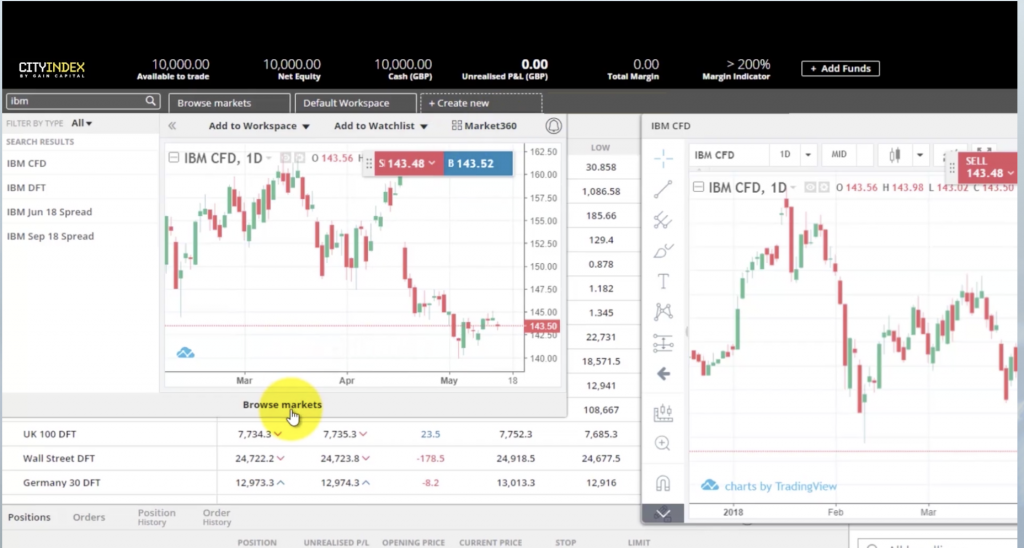Select the XABCD pattern tool
Viewport: 1024px width, 548px height.
click(x=663, y=312)
